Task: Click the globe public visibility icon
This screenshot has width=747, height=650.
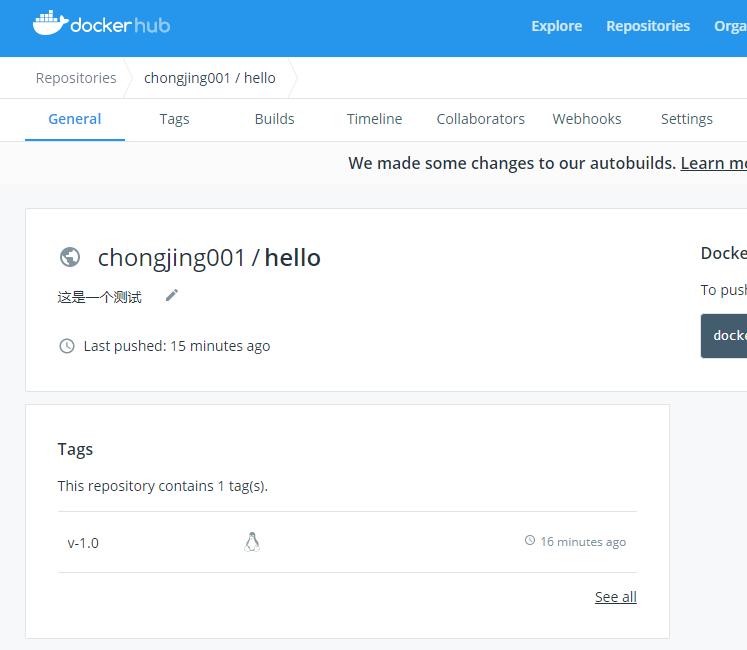Action: [70, 257]
